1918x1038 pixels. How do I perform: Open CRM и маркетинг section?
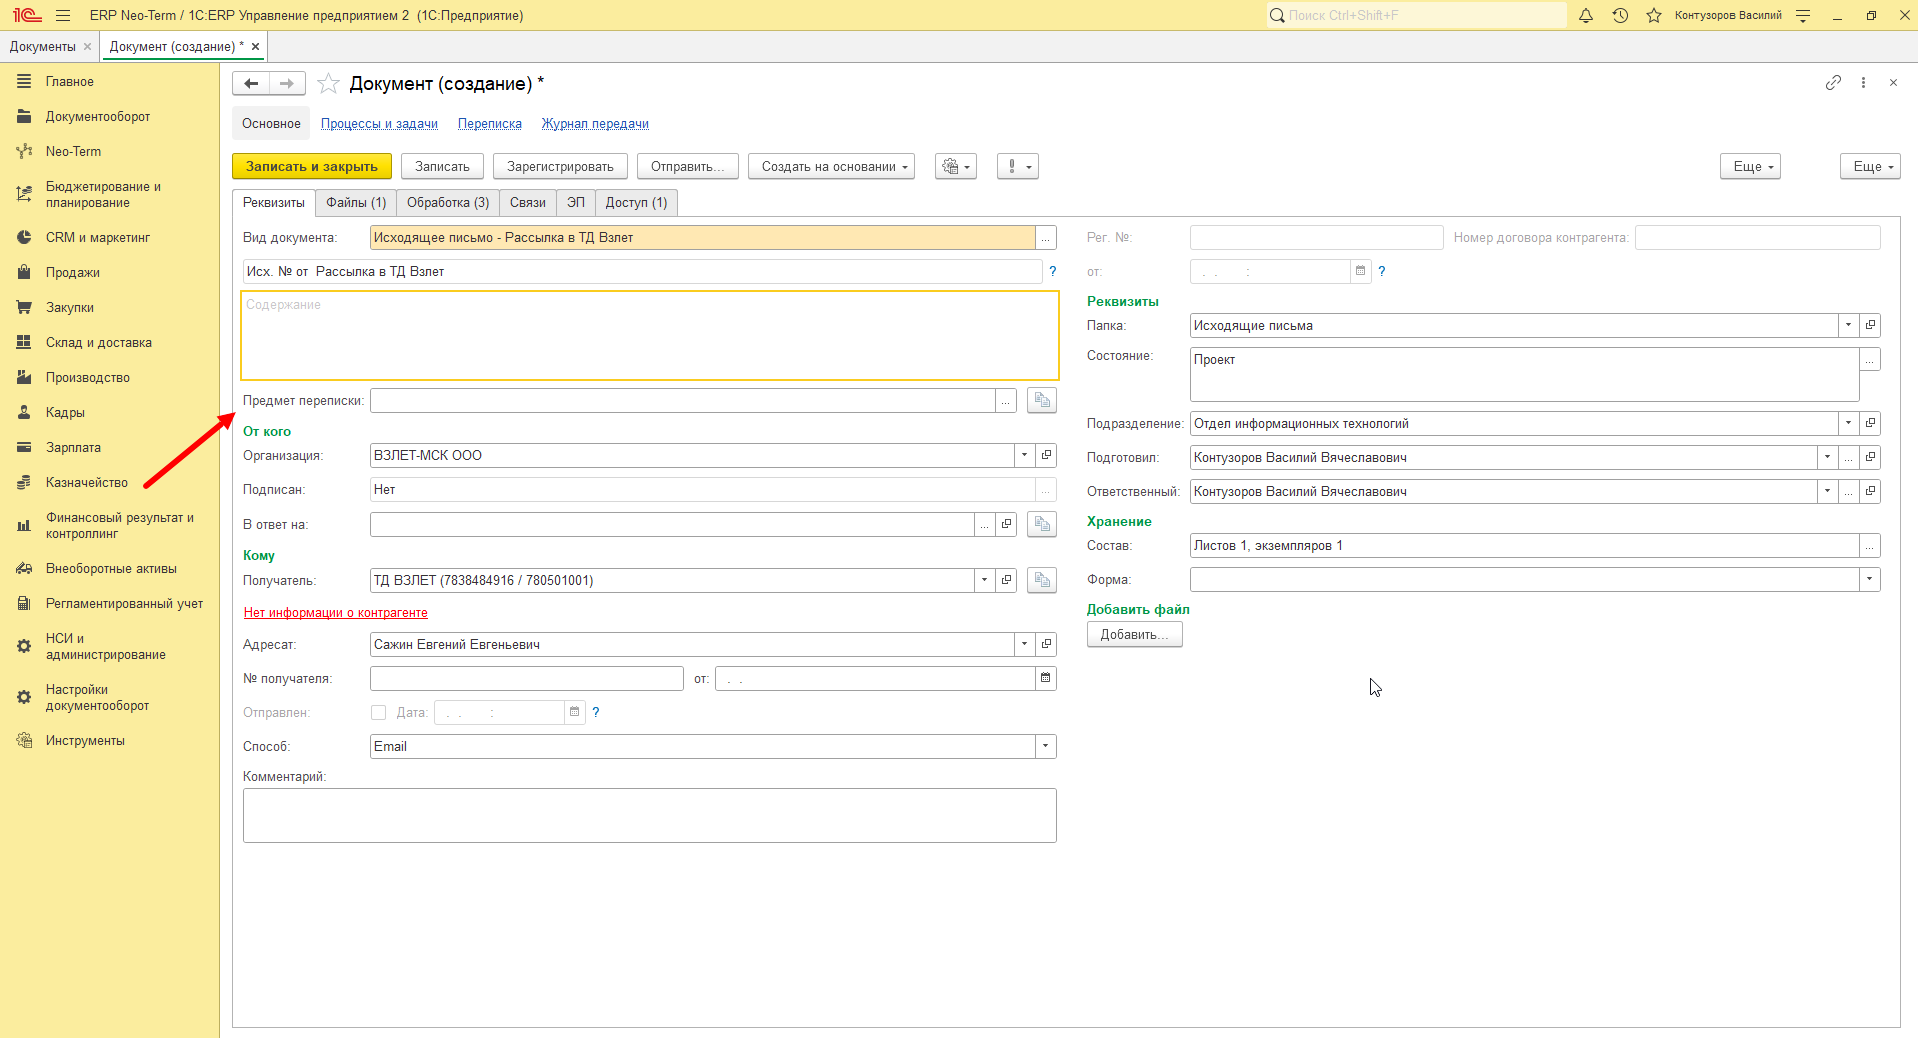98,237
